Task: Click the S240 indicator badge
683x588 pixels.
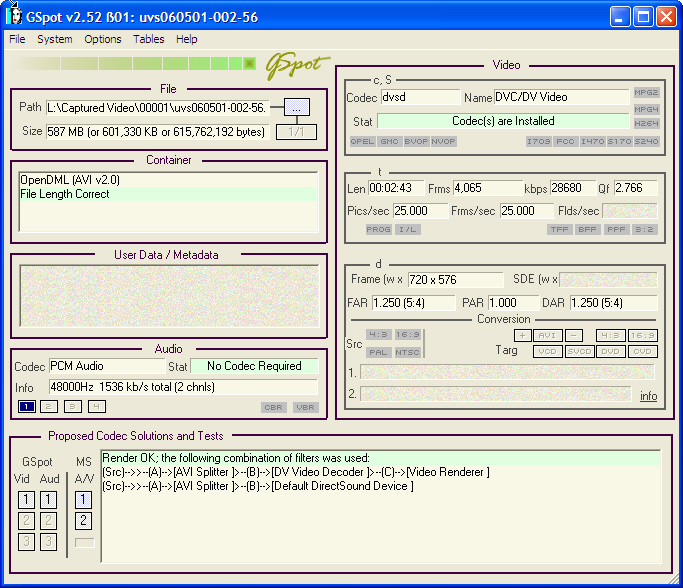Action: pyautogui.click(x=646, y=141)
